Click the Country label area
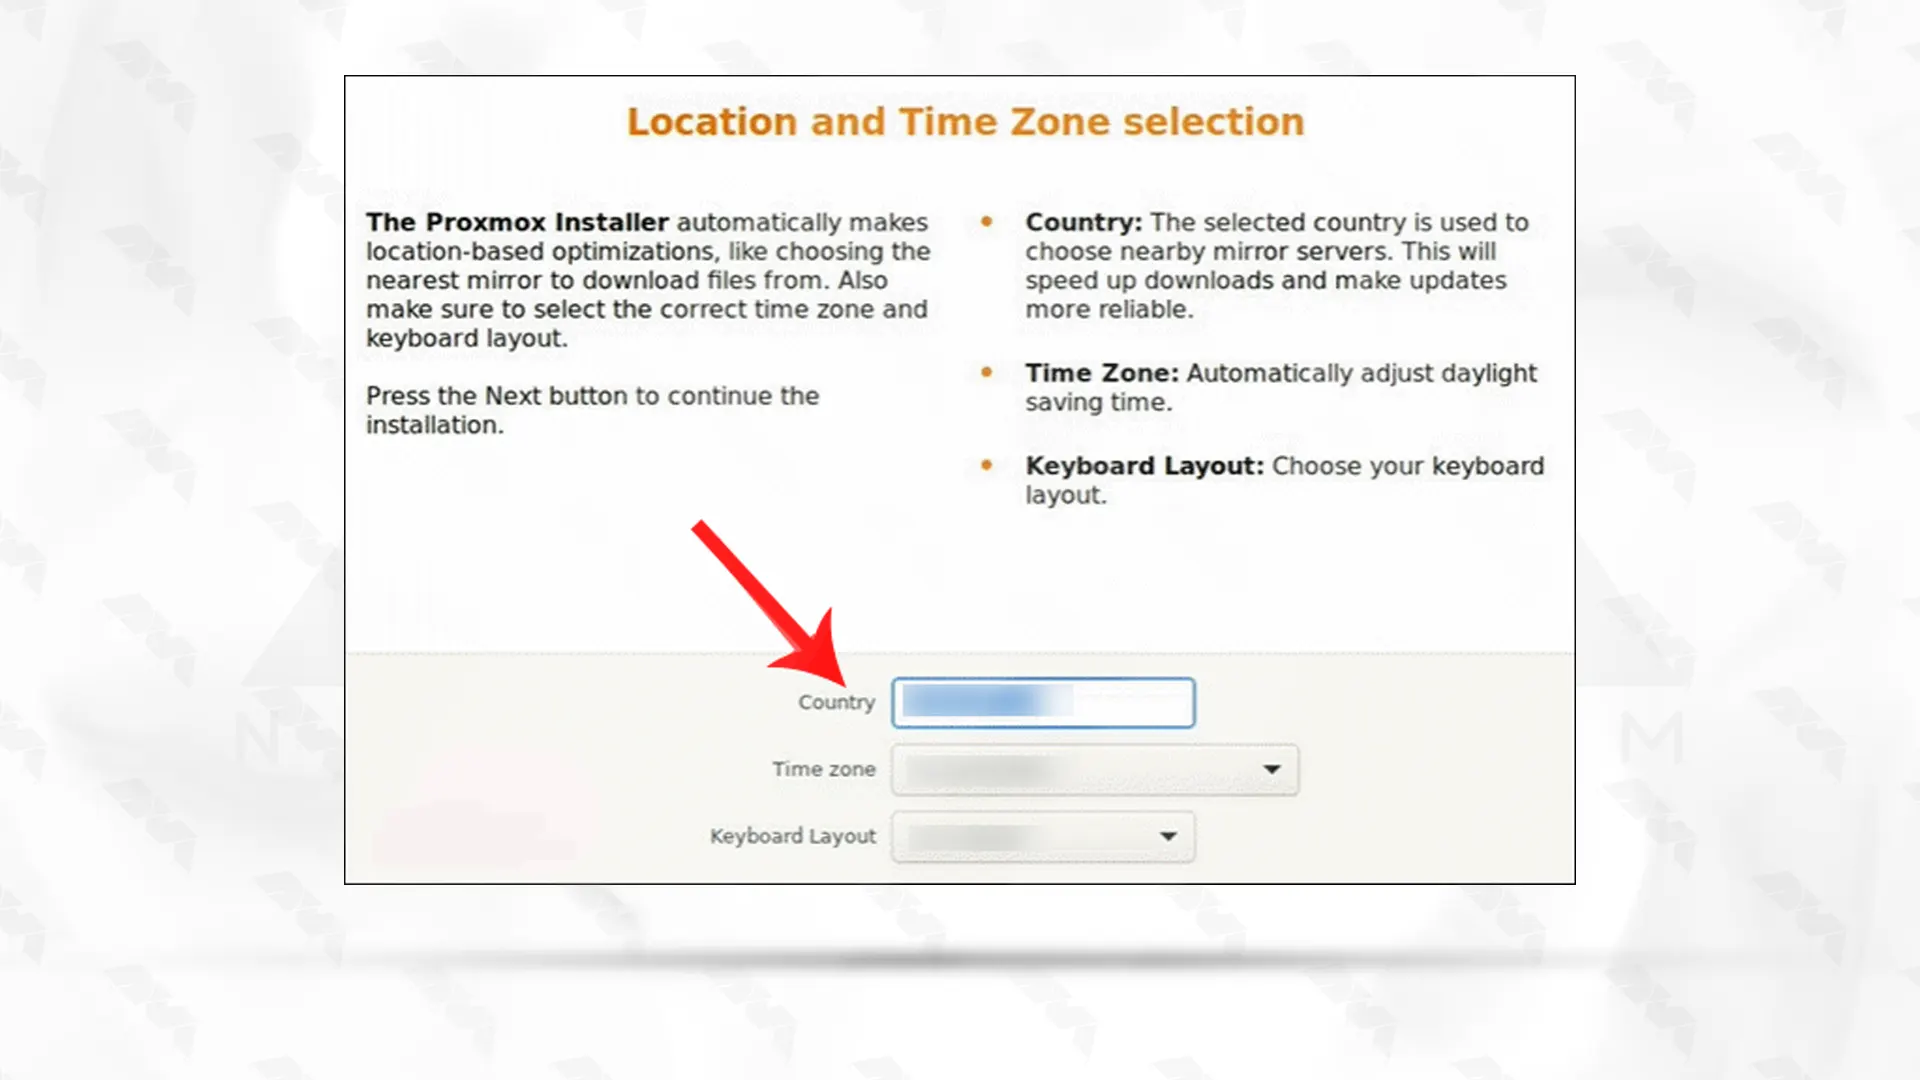 pos(835,700)
